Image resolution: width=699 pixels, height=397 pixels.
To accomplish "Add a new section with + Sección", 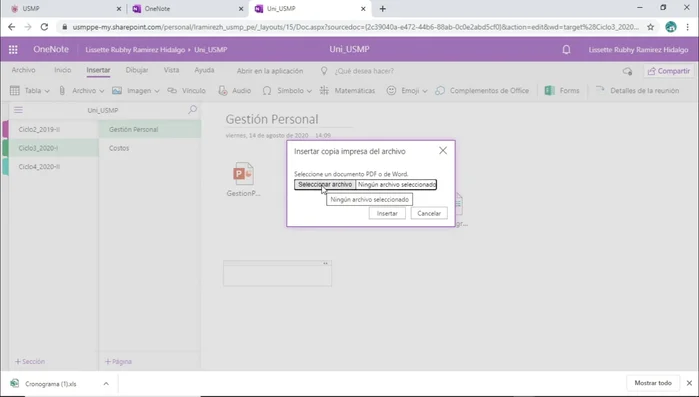I will click(x=30, y=361).
